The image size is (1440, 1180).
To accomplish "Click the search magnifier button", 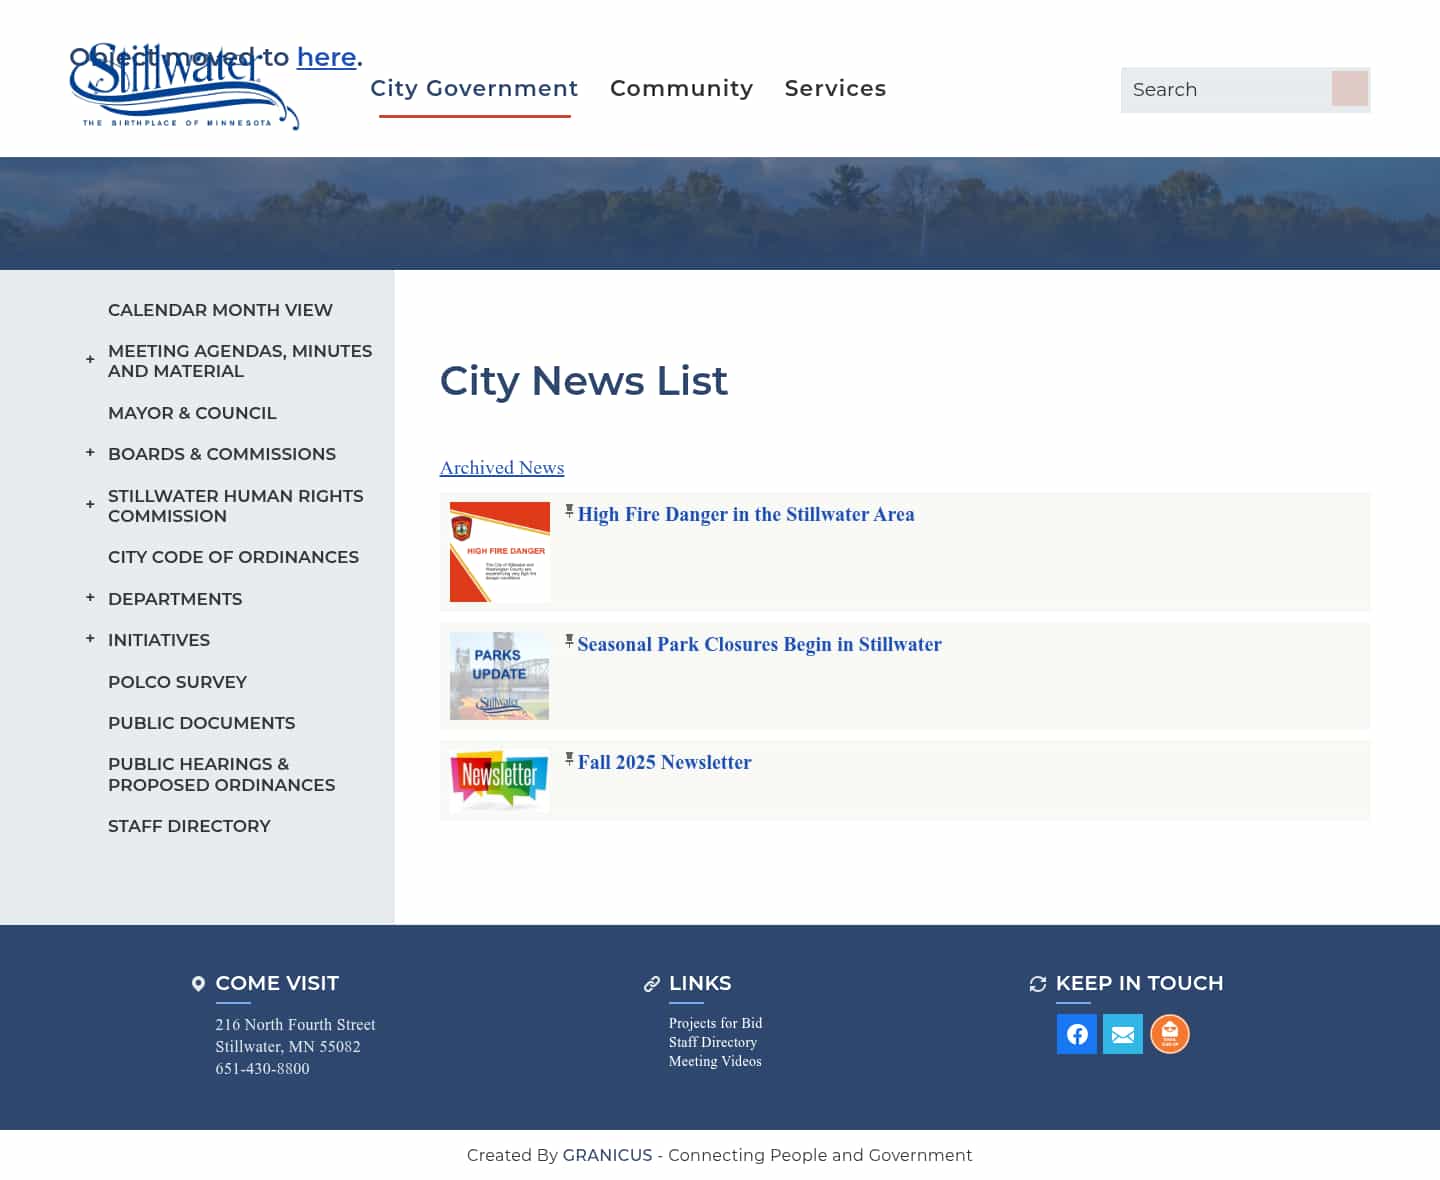I will (x=1350, y=89).
